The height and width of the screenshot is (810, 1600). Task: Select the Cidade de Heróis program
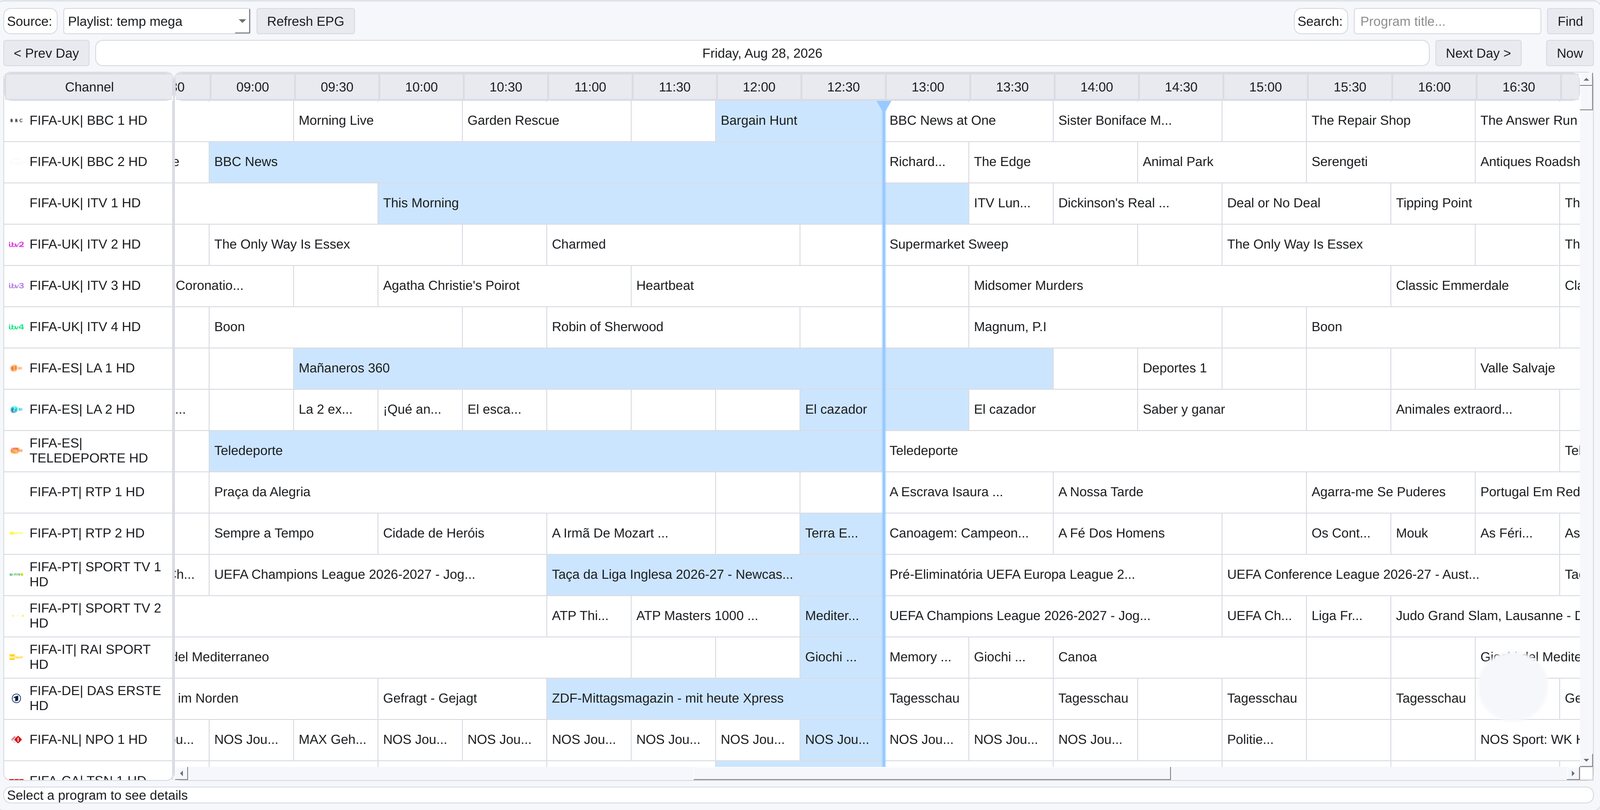point(462,533)
